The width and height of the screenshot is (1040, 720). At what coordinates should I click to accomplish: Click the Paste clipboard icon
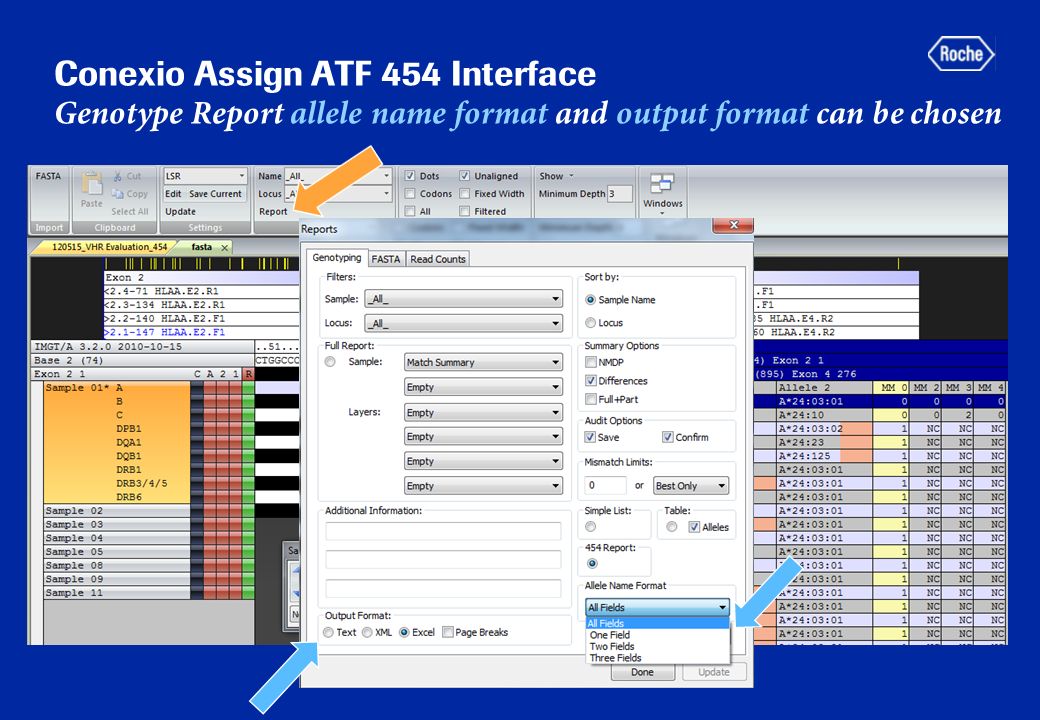pos(92,183)
